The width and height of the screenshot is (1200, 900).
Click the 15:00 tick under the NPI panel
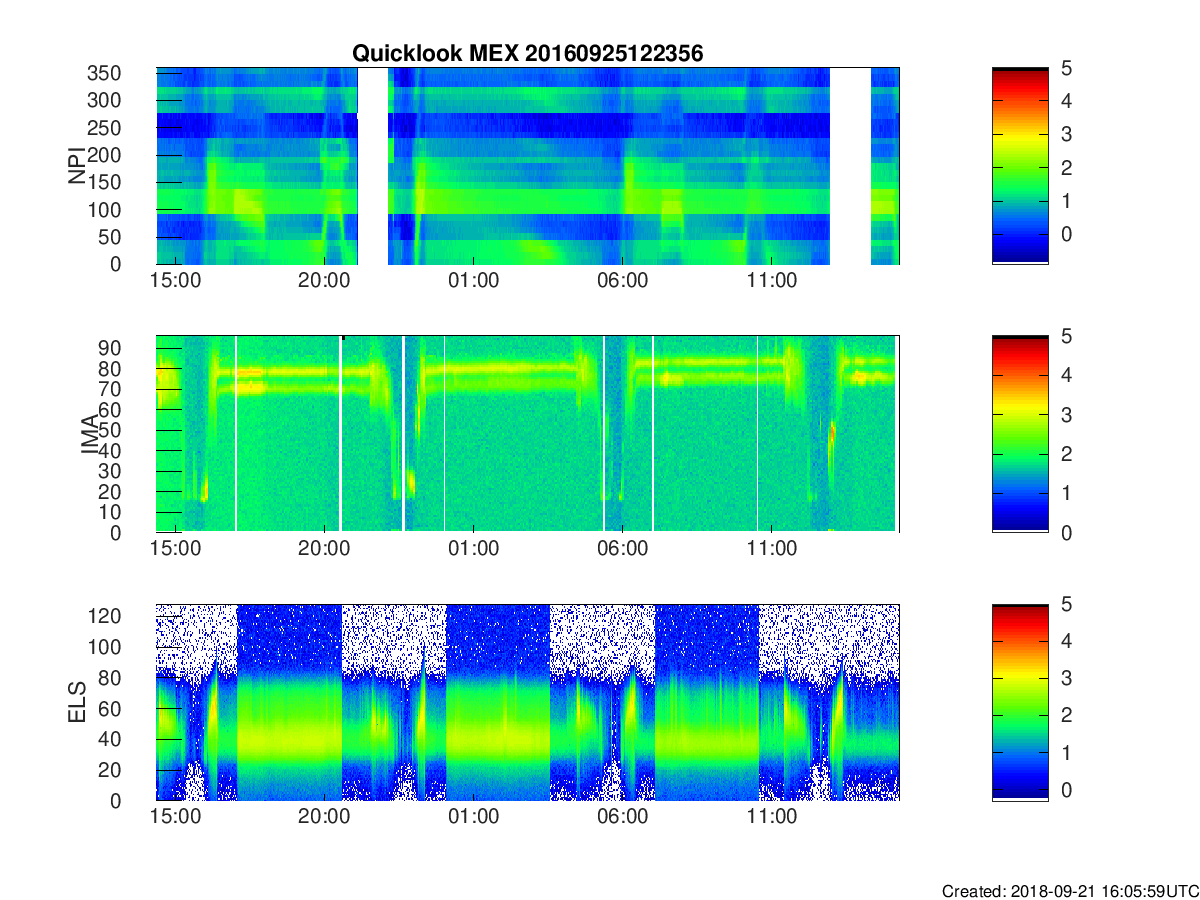[x=175, y=281]
